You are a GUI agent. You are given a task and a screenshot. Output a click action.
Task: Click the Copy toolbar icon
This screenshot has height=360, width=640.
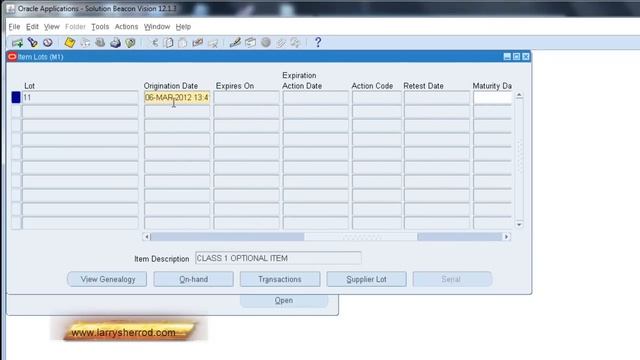click(x=169, y=42)
